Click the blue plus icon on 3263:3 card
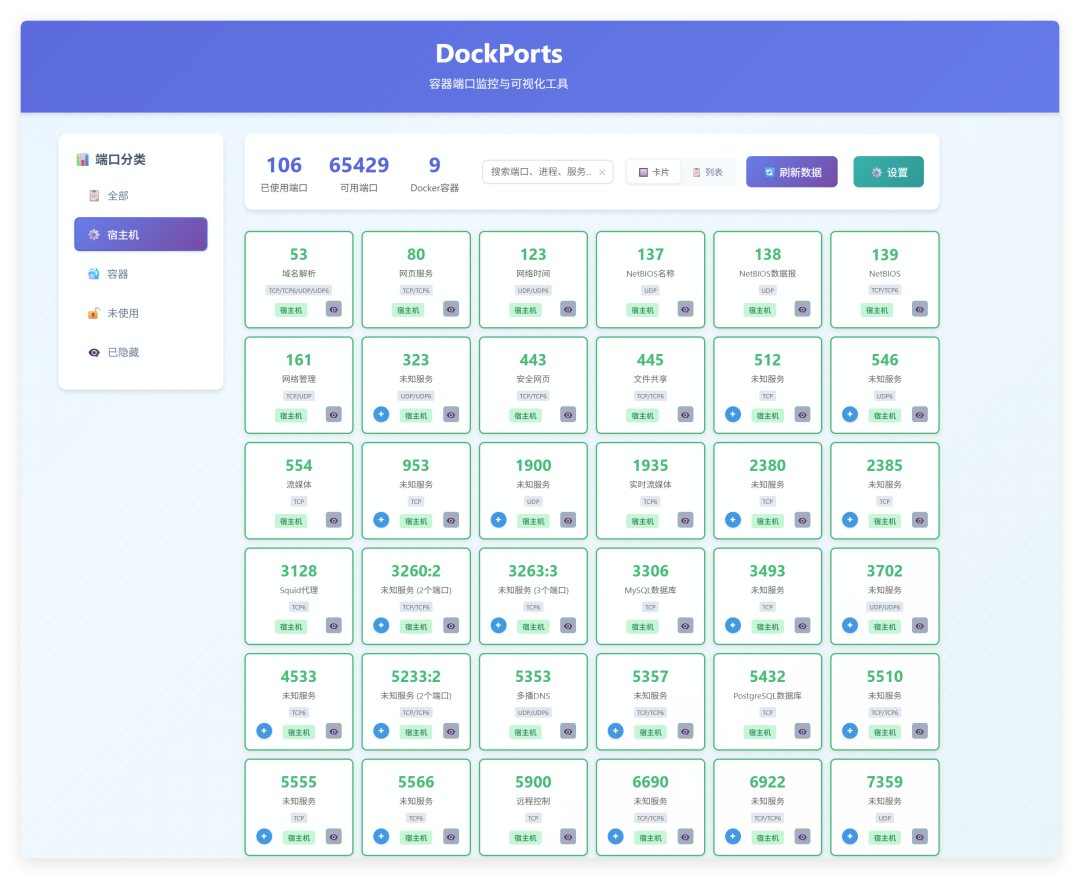1080x879 pixels. tap(499, 625)
